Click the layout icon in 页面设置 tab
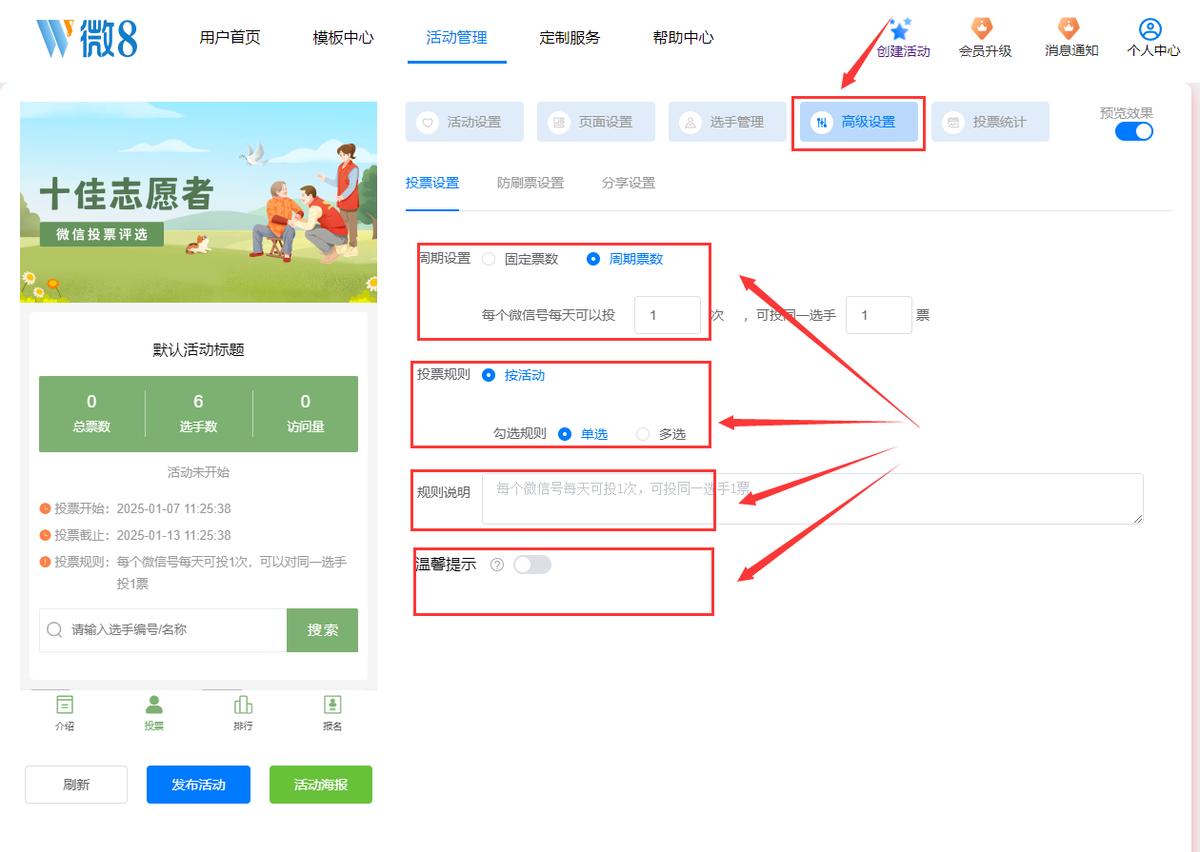1200x852 pixels. tap(560, 122)
